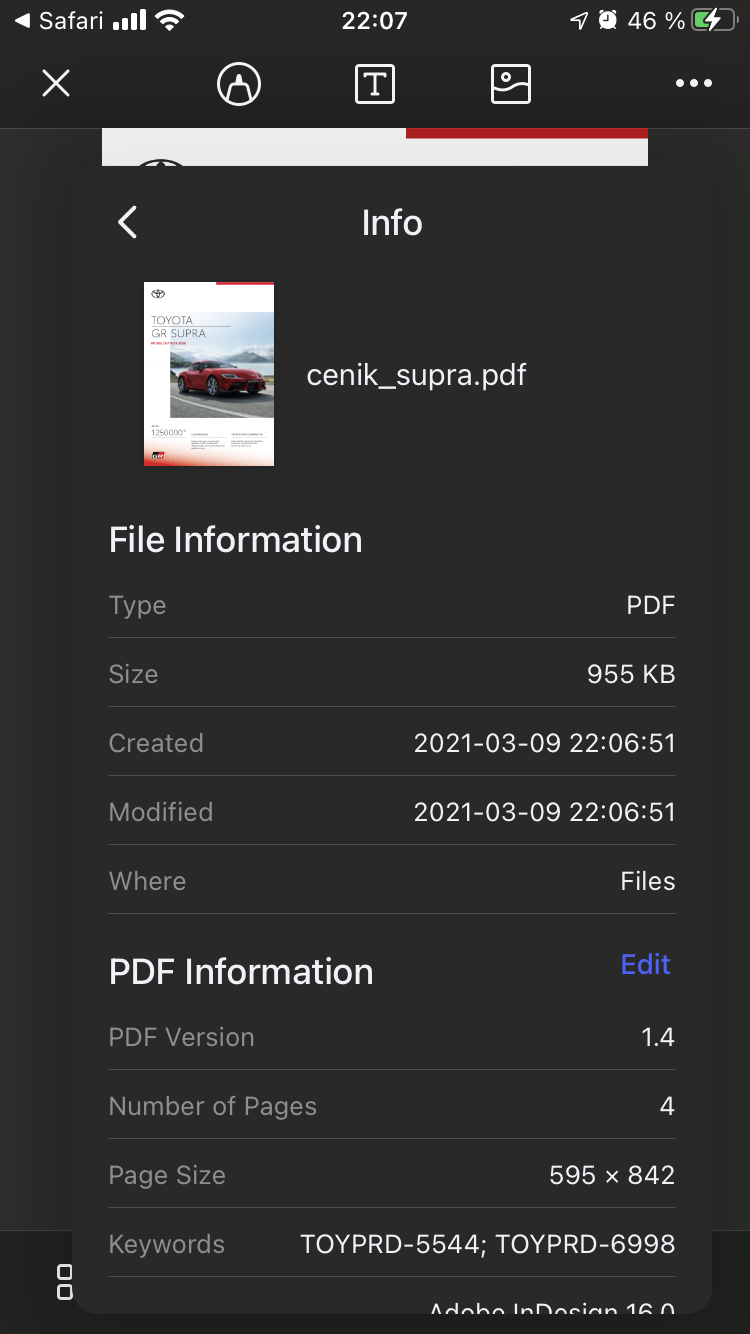
Task: Tap the cenik_supra.pdf cover thumbnail
Action: pyautogui.click(x=209, y=374)
